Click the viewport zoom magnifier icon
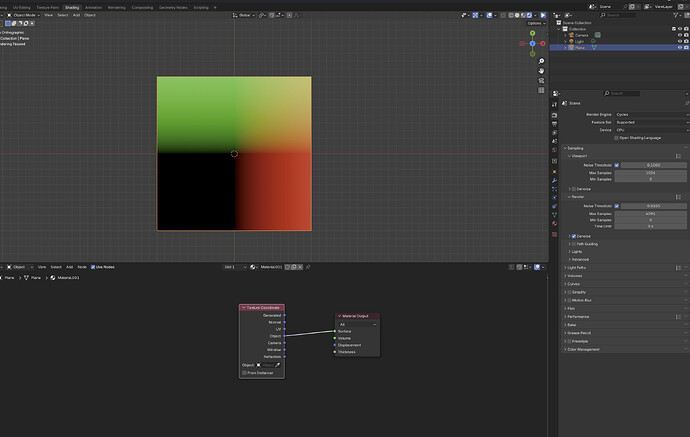690x437 pixels. (x=541, y=61)
